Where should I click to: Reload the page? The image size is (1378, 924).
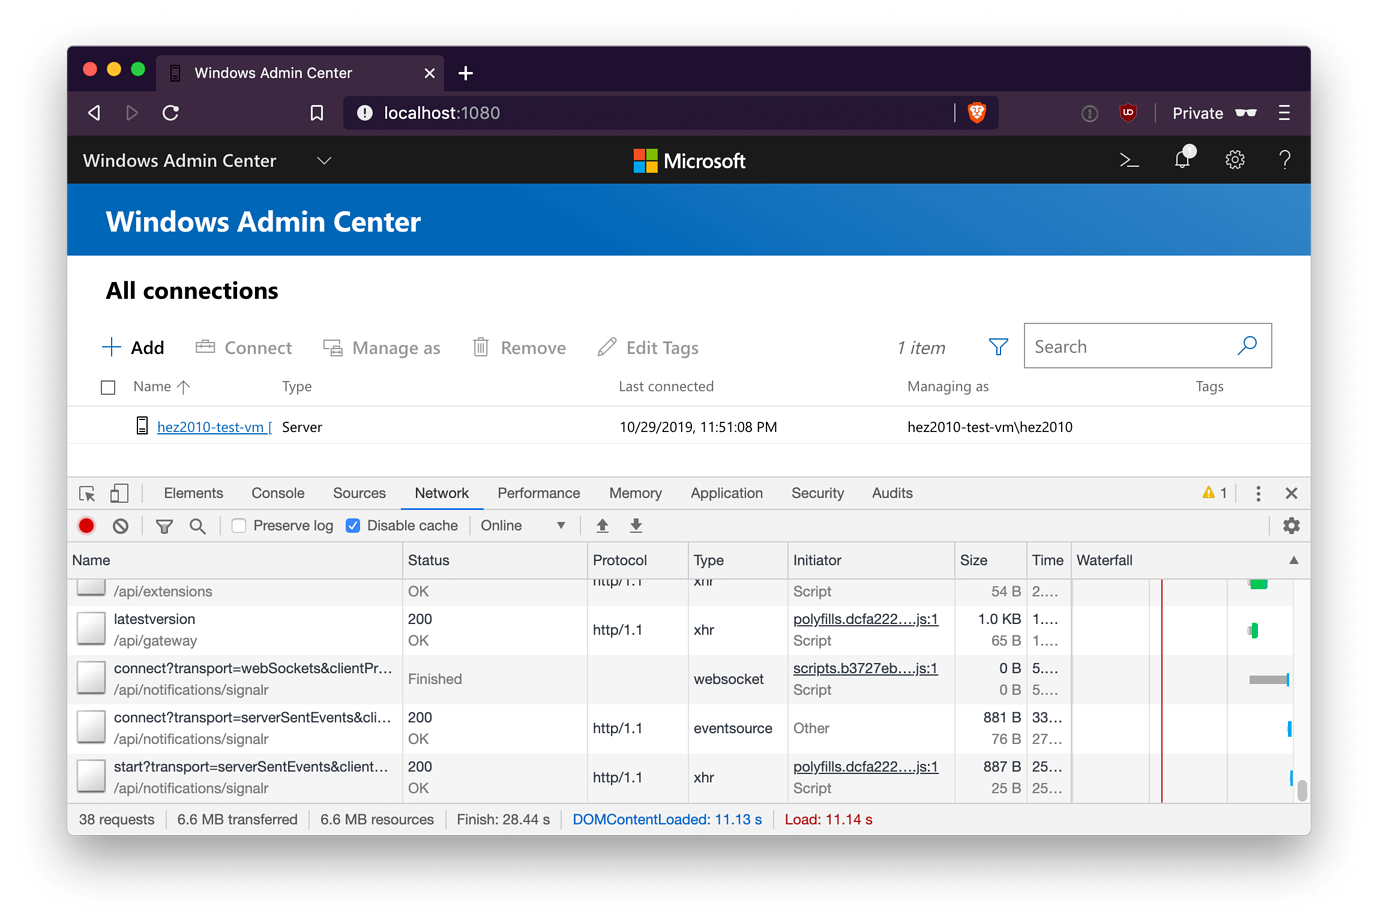coord(171,113)
